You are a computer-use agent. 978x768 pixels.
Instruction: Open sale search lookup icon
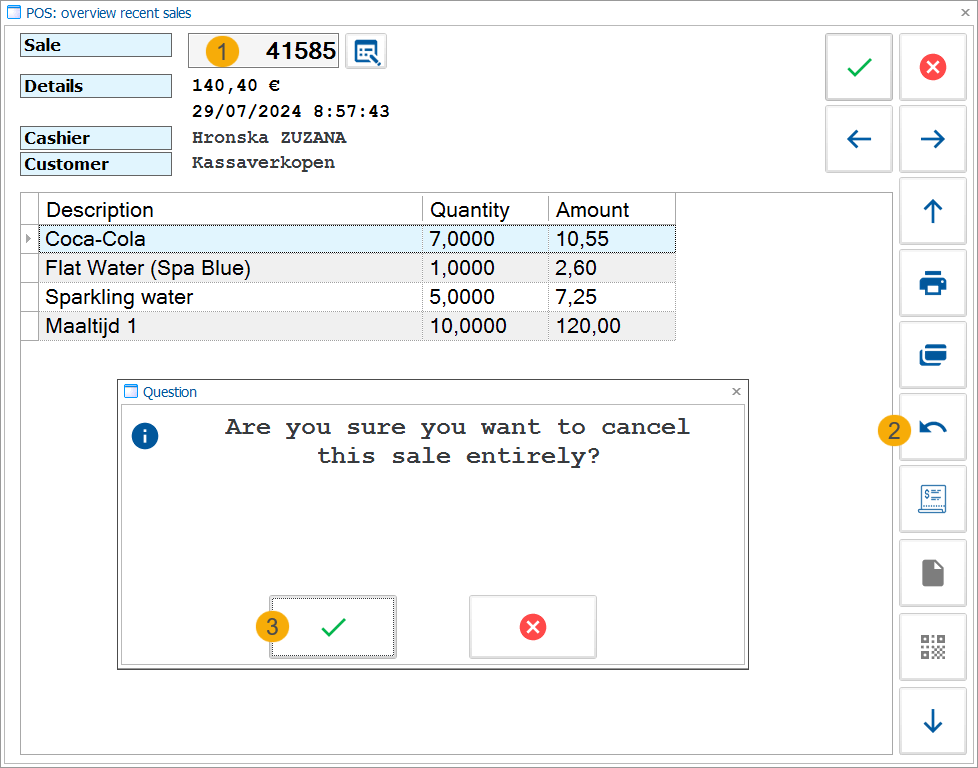pos(366,52)
